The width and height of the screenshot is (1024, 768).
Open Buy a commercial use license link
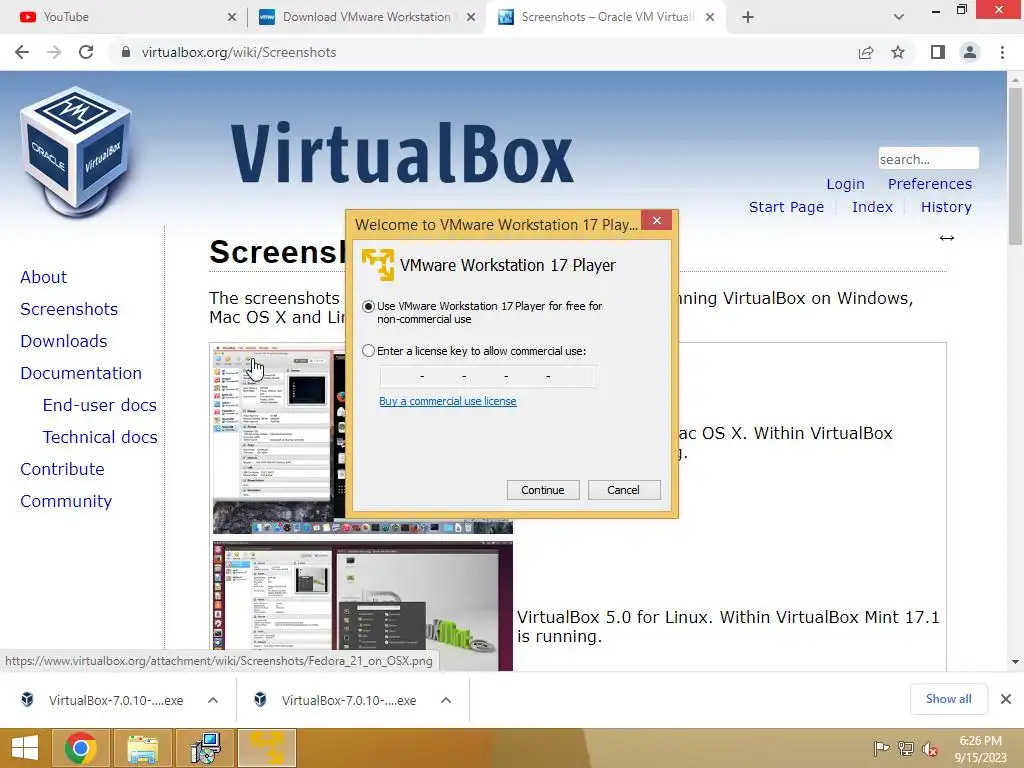point(447,401)
